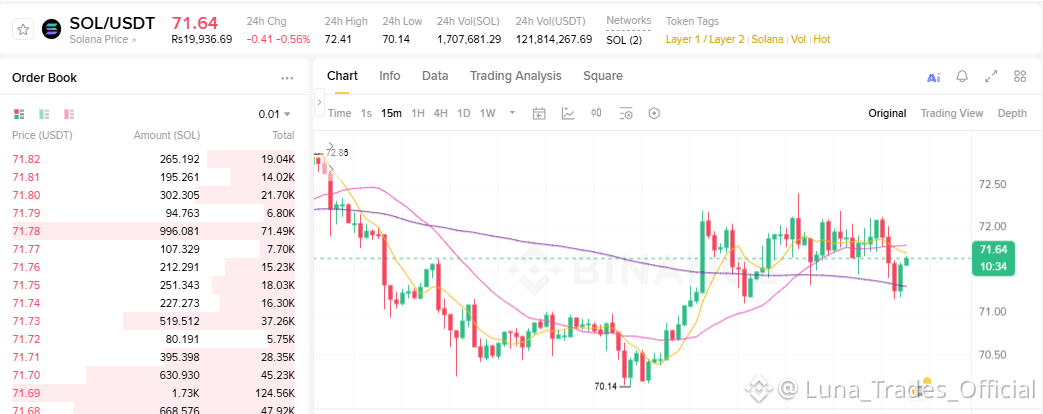Open the Solana Price link
1043x414 pixels.
[x=102, y=39]
